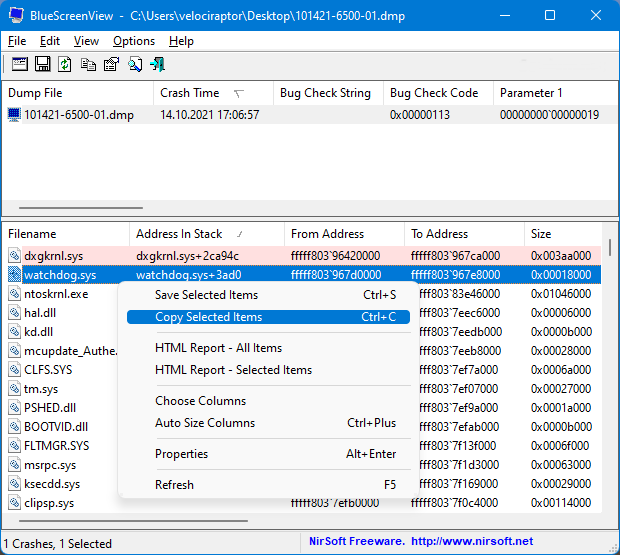The height and width of the screenshot is (555, 620).
Task: Click HTML Report - All Items
Action: point(218,348)
